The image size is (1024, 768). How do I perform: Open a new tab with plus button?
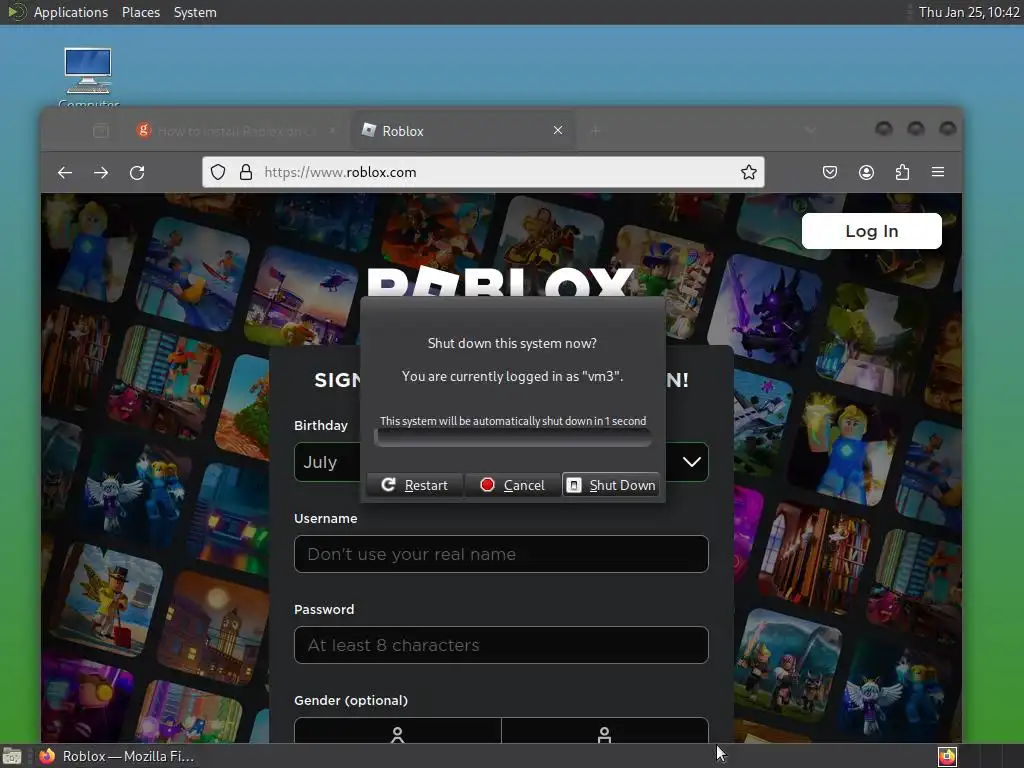(595, 131)
